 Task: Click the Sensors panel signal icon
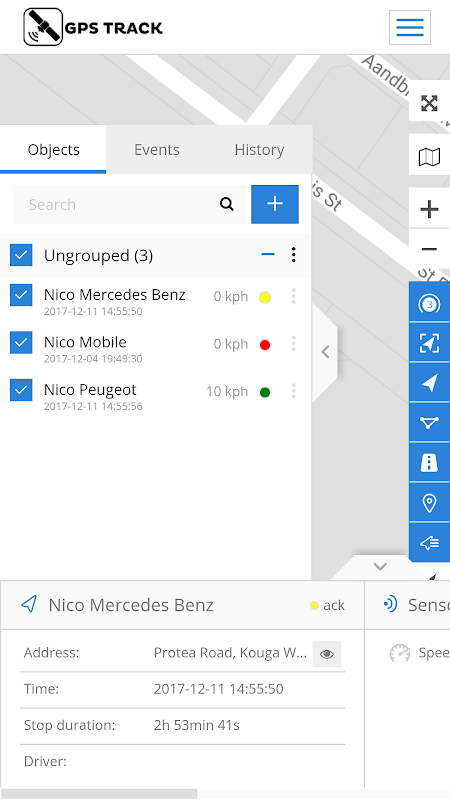pyautogui.click(x=390, y=604)
